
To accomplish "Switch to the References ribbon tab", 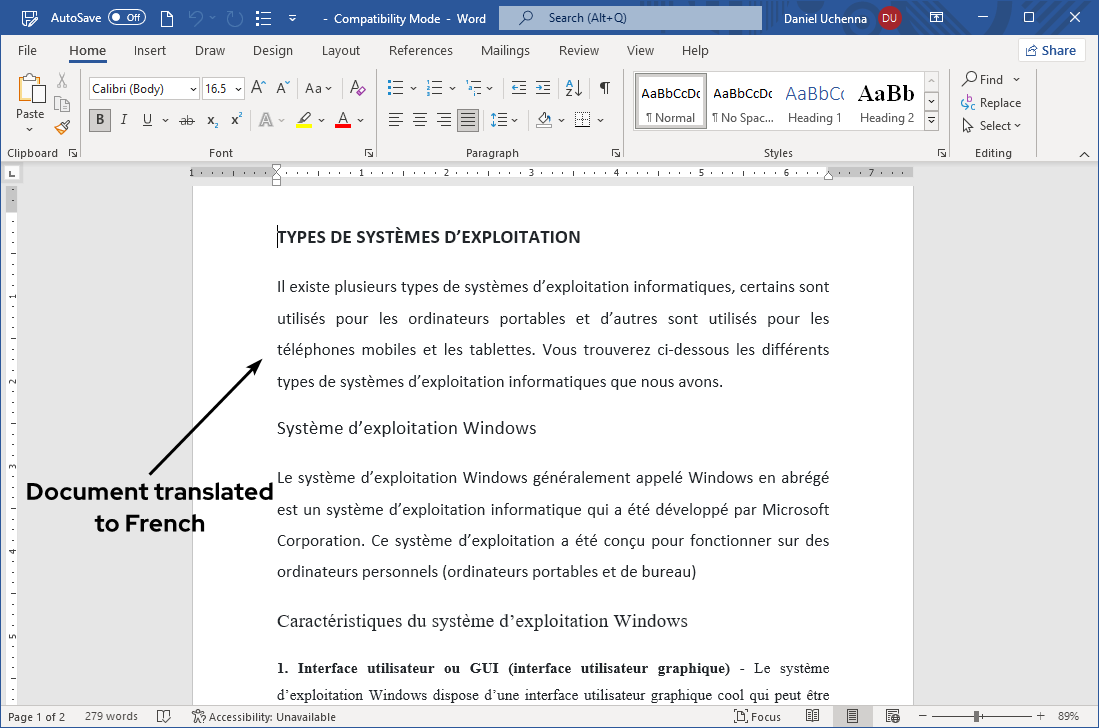I will [420, 50].
